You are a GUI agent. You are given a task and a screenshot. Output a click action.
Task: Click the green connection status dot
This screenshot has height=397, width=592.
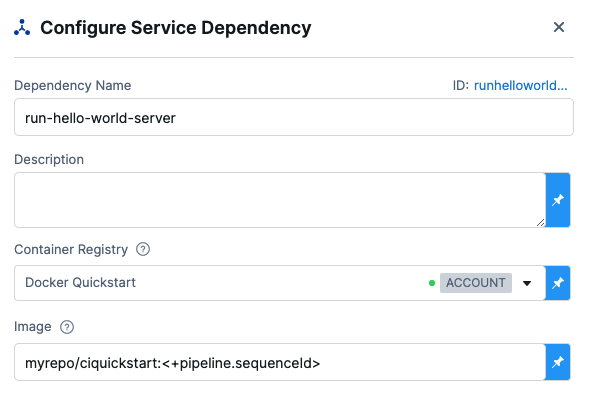pos(432,283)
